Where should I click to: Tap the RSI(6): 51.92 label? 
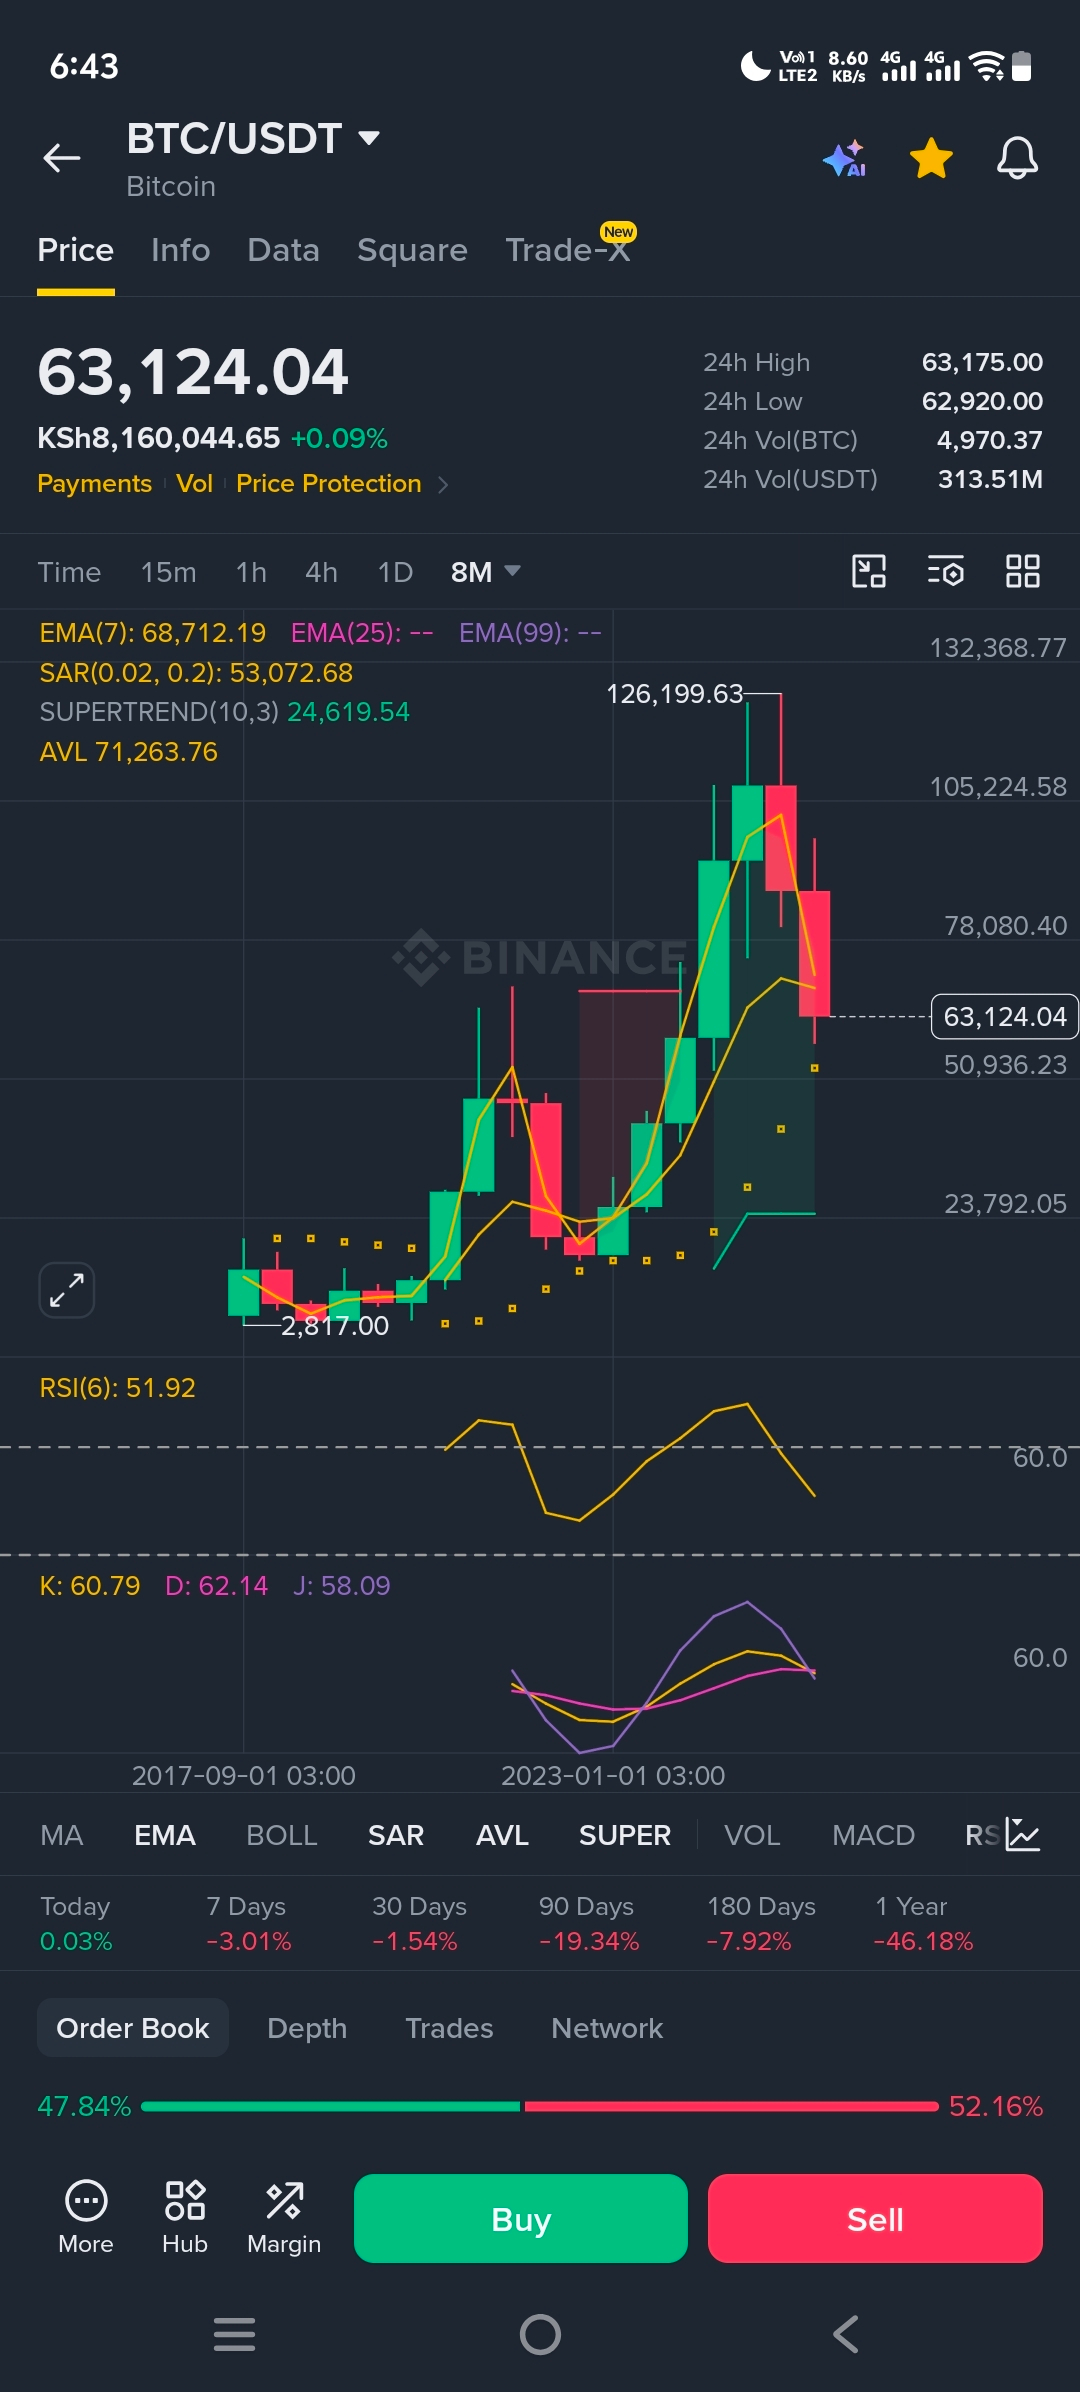118,1388
